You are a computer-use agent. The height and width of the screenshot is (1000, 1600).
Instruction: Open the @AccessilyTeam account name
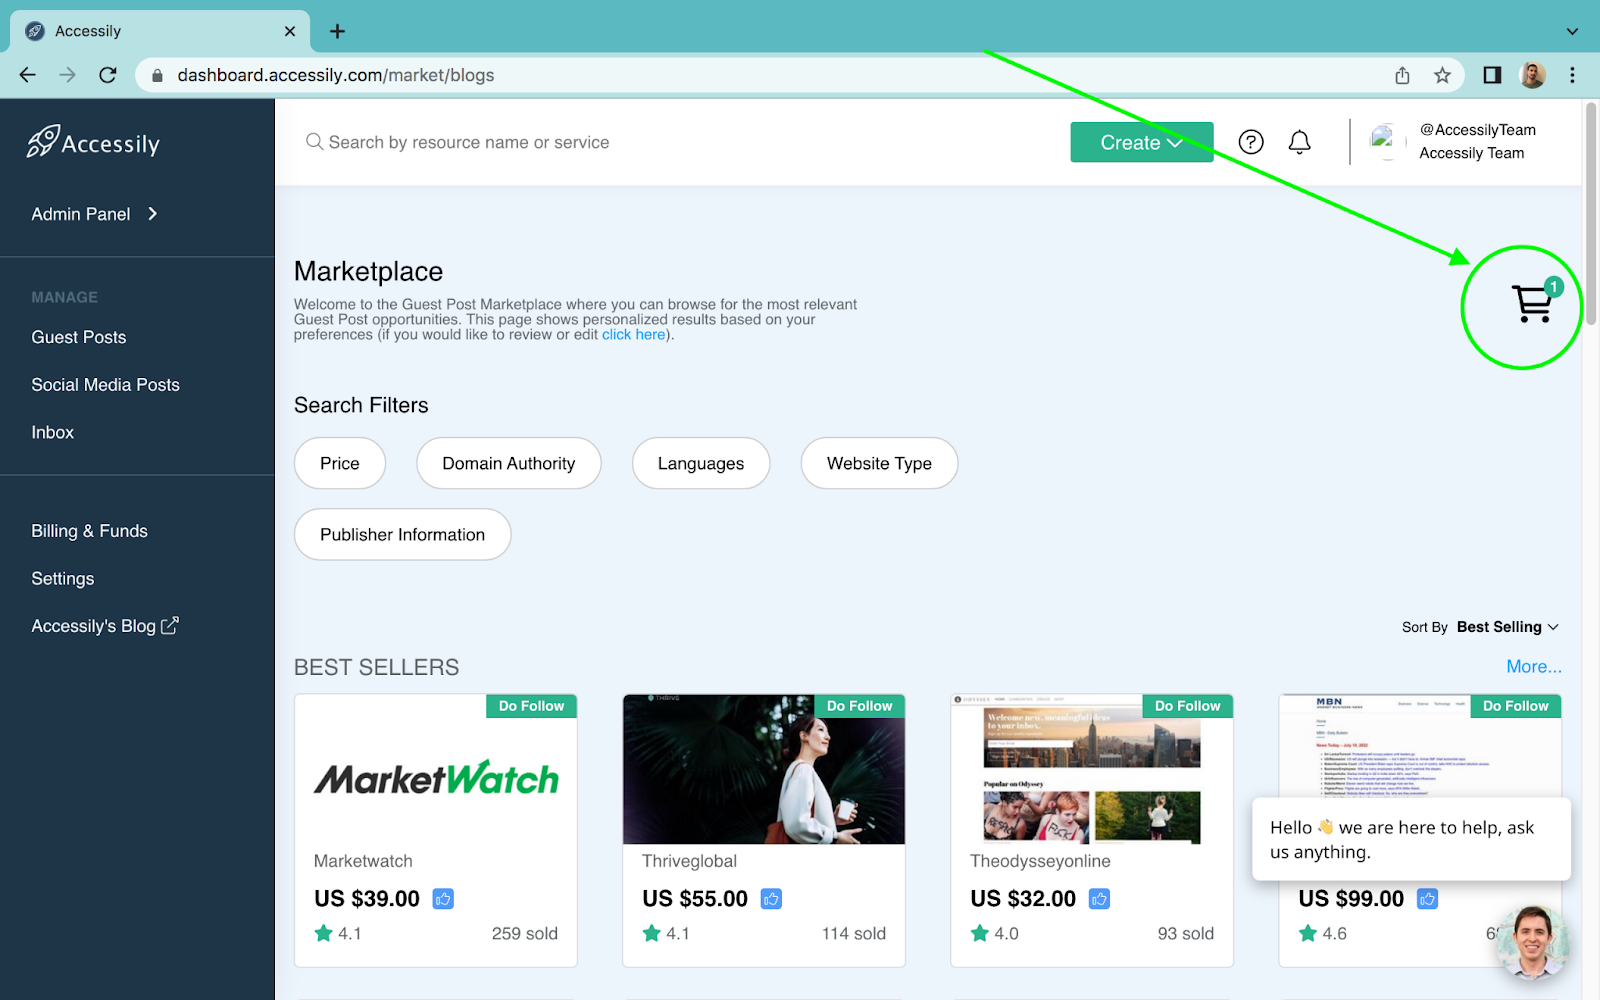pyautogui.click(x=1478, y=130)
